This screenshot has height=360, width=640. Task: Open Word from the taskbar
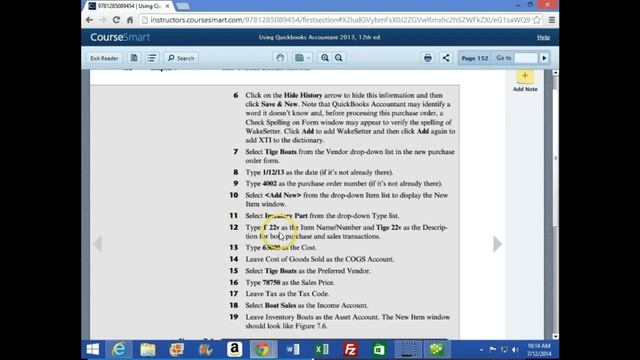(x=293, y=349)
